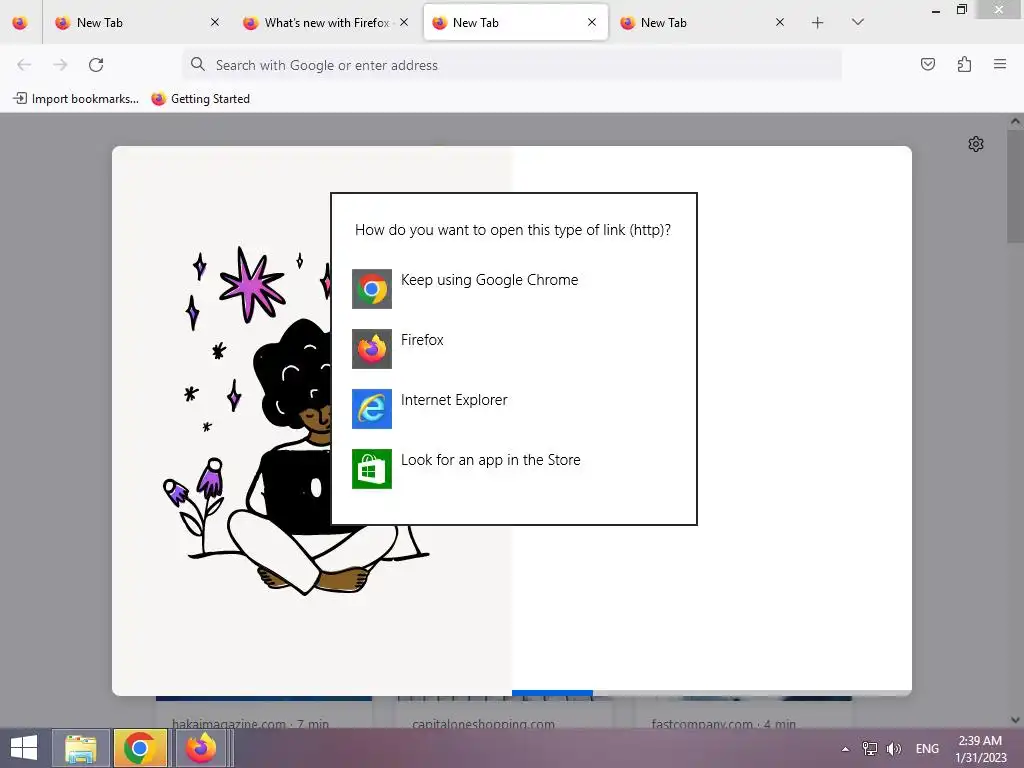Click the ENG language indicator
Viewport: 1024px width, 768px height.
(x=927, y=749)
